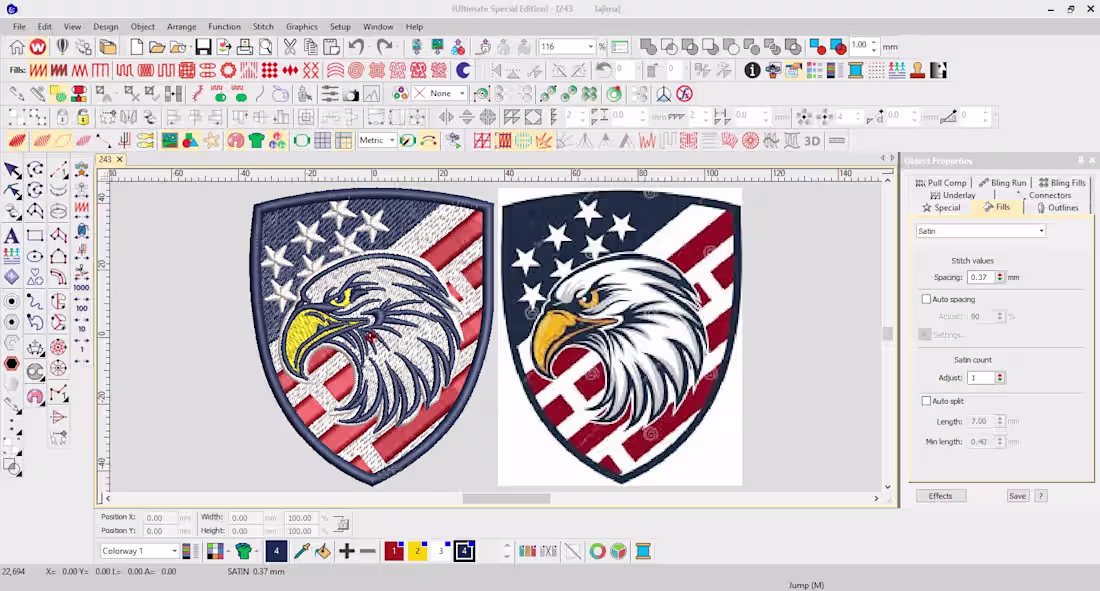The width and height of the screenshot is (1100, 591).
Task: Click the black Design Information icon
Action: (x=752, y=70)
